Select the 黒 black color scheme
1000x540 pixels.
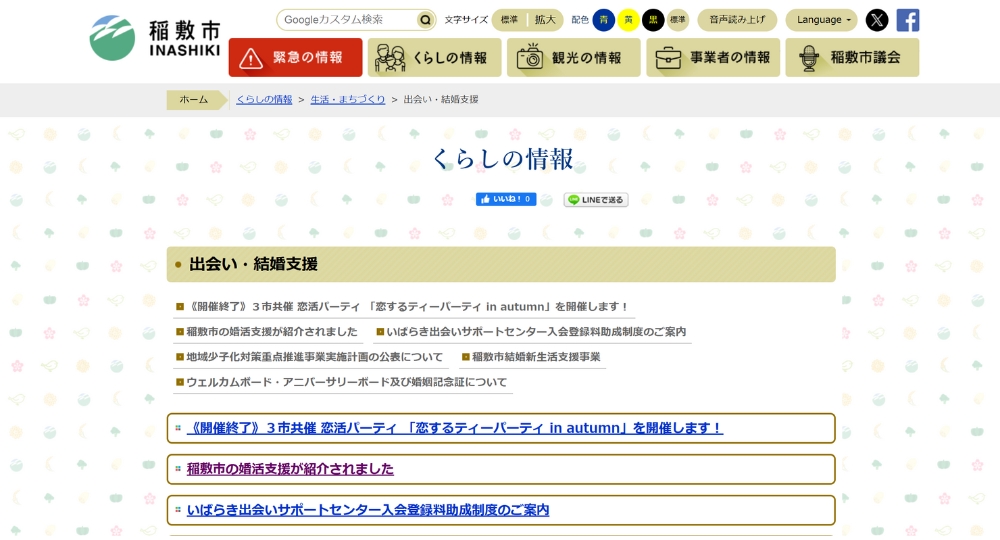tap(653, 20)
